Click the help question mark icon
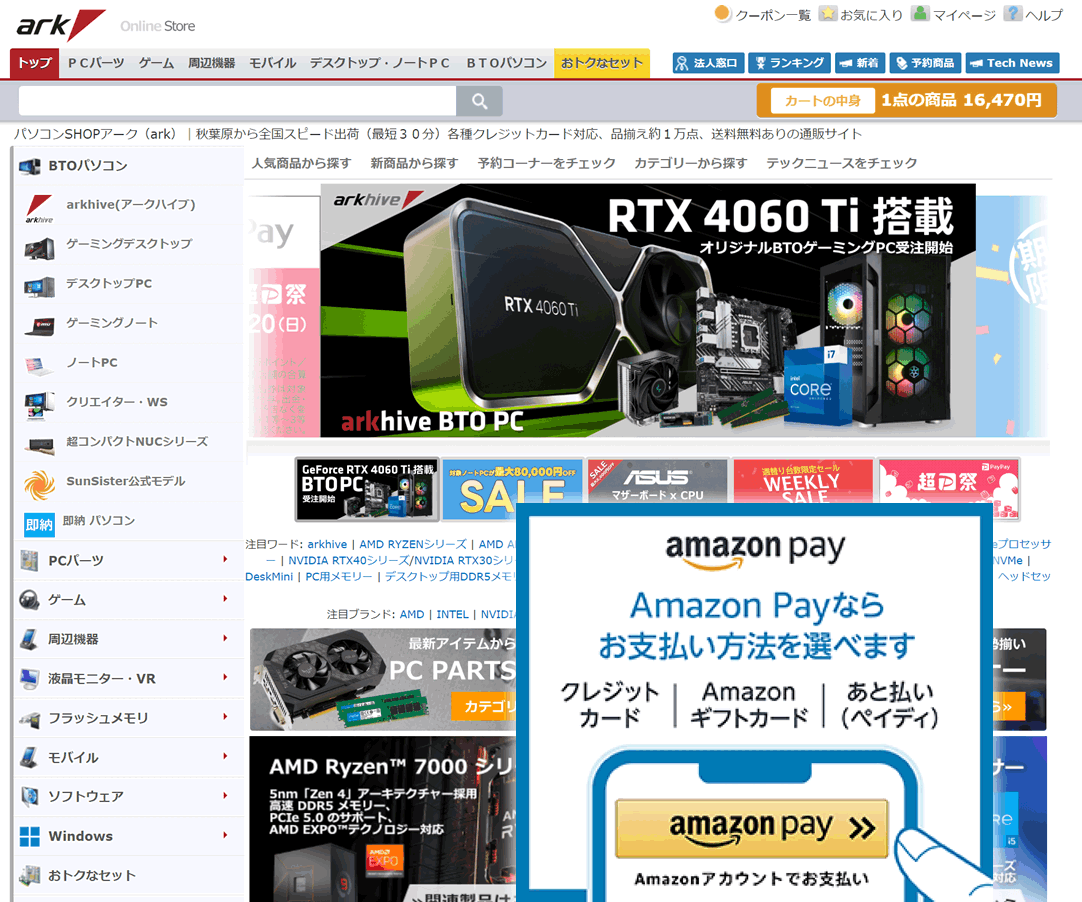Image resolution: width=1082 pixels, height=902 pixels. pyautogui.click(x=1012, y=13)
